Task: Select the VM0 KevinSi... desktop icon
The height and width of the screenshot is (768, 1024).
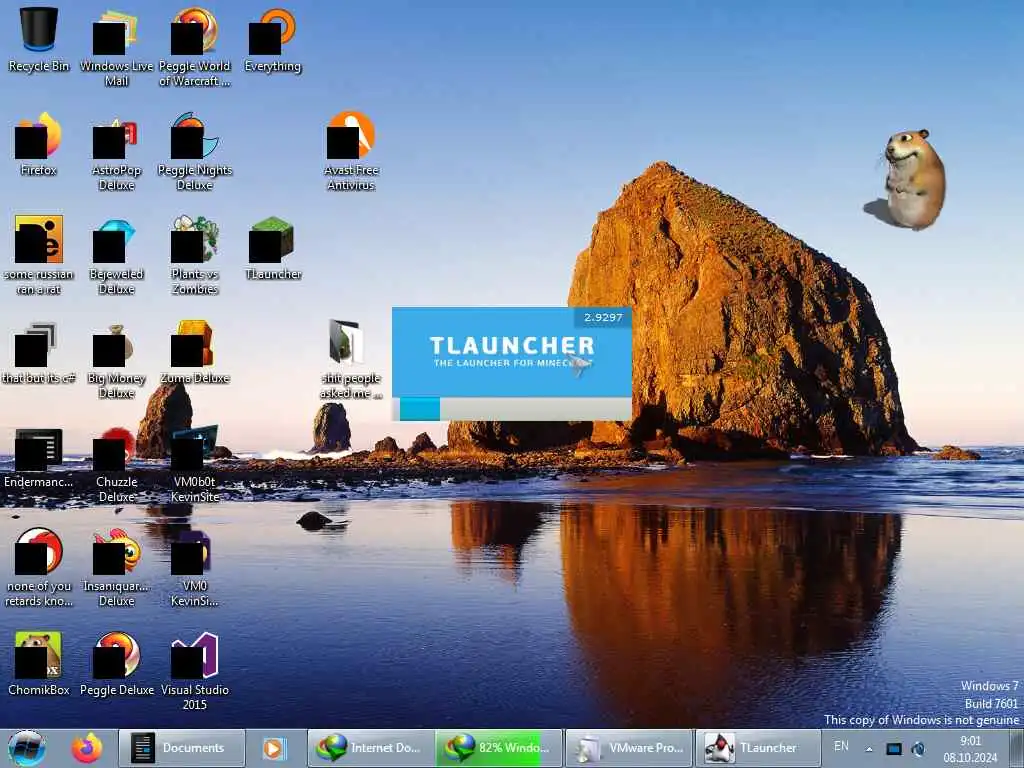Action: click(195, 568)
